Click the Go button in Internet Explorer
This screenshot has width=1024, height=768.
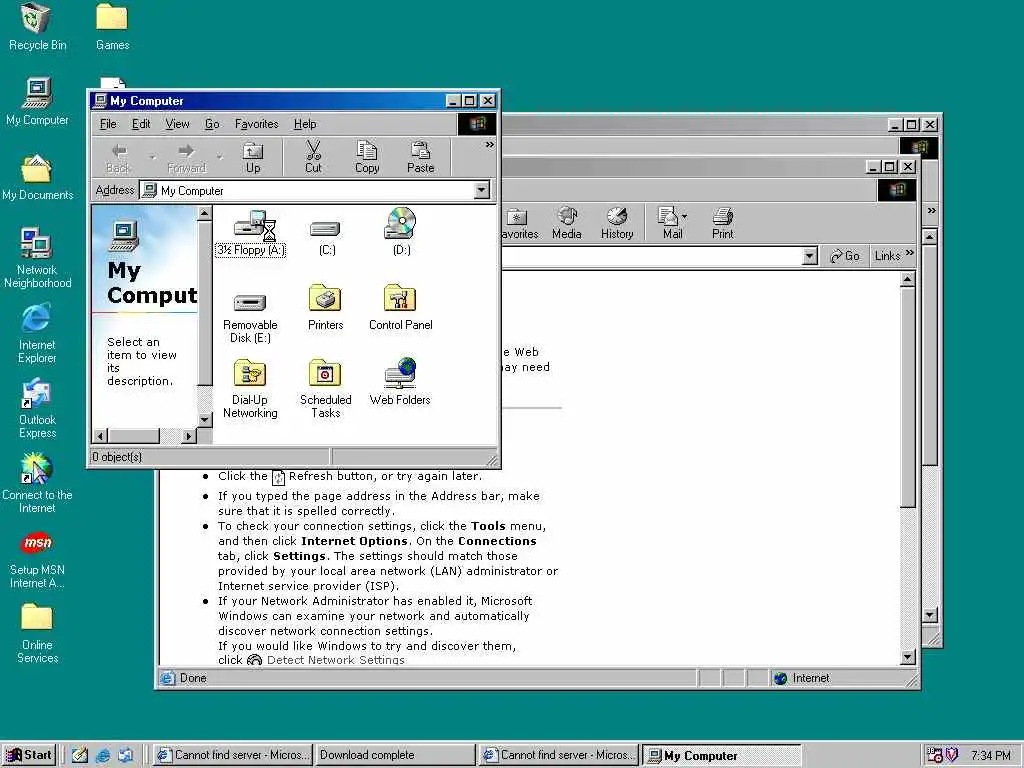click(844, 256)
